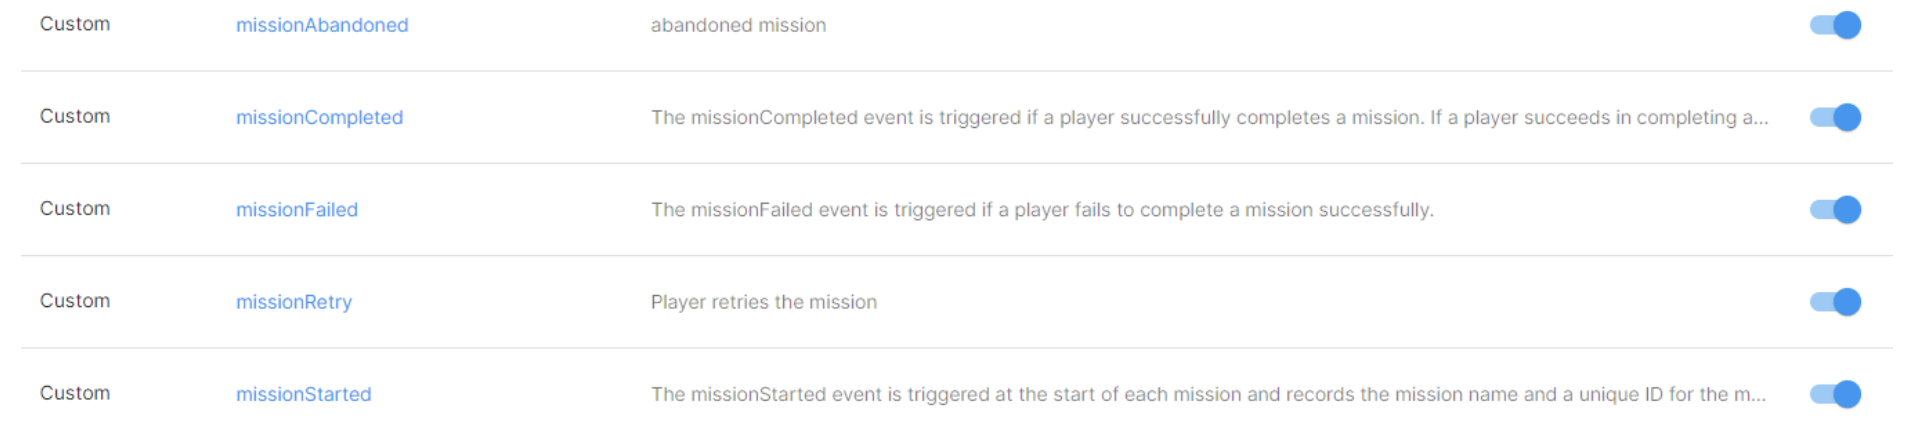Image resolution: width=1914 pixels, height=446 pixels.
Task: Open the missionStarted event link
Action: coord(303,394)
